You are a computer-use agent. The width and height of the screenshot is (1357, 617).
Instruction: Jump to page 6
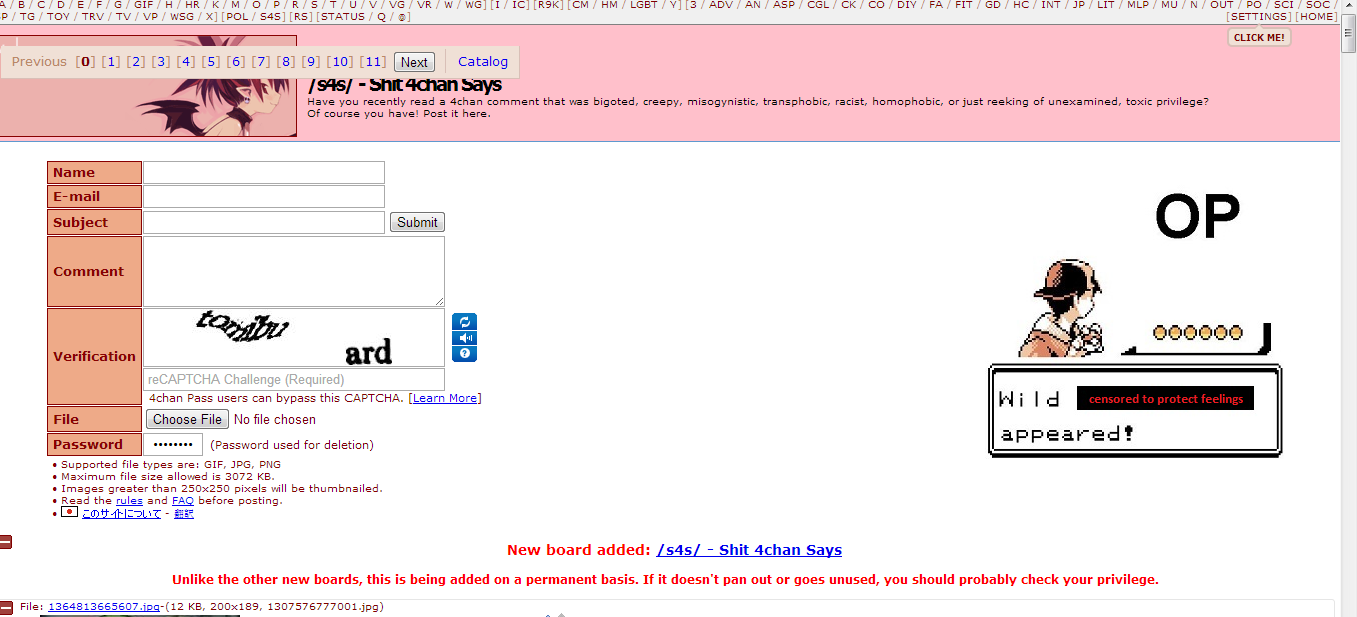(235, 62)
